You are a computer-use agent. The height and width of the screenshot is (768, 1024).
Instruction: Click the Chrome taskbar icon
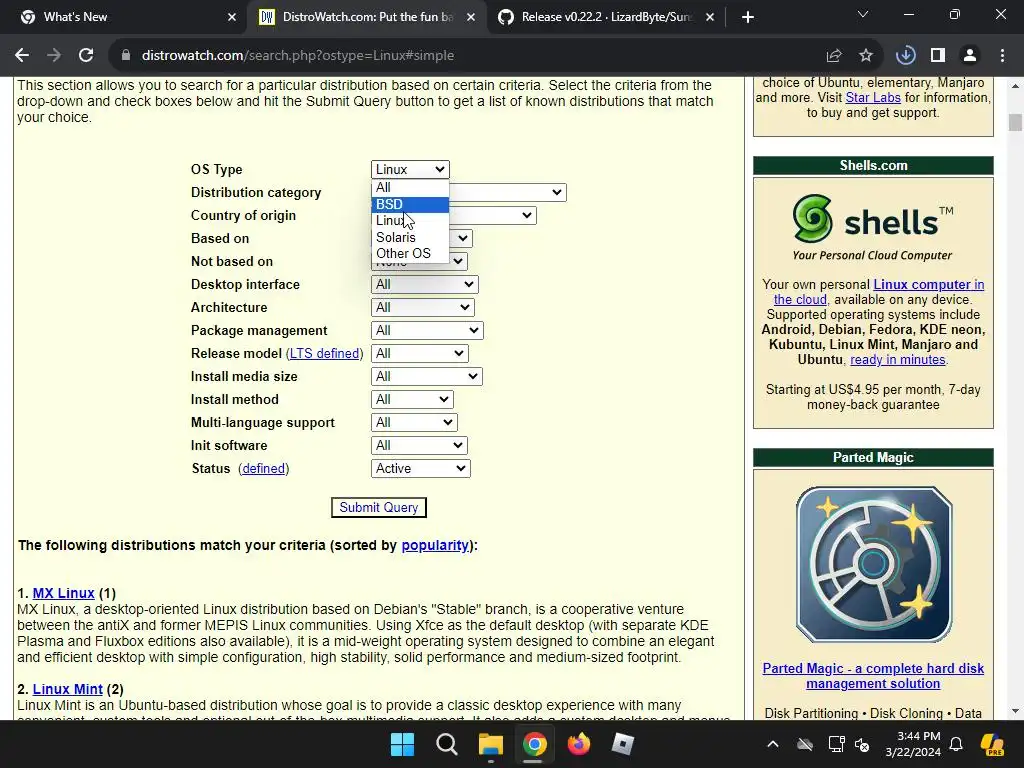point(534,744)
